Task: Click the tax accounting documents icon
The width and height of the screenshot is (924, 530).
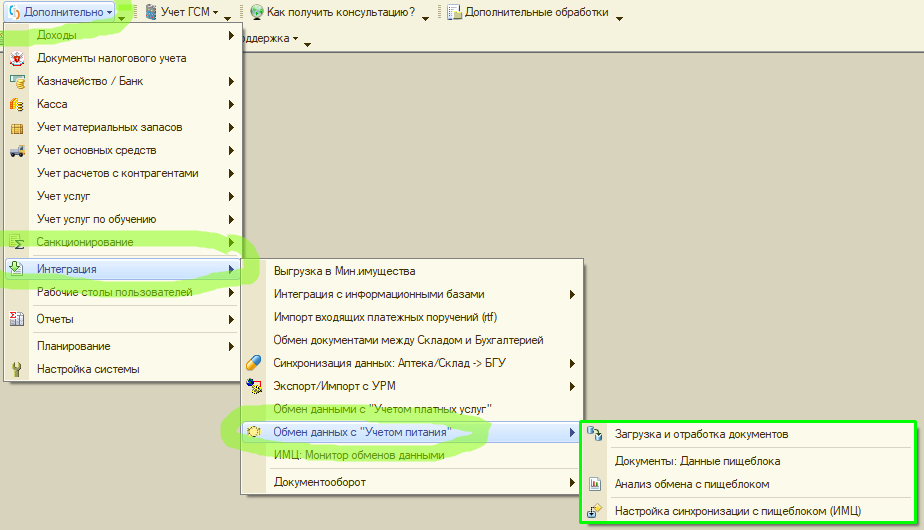Action: coord(17,58)
